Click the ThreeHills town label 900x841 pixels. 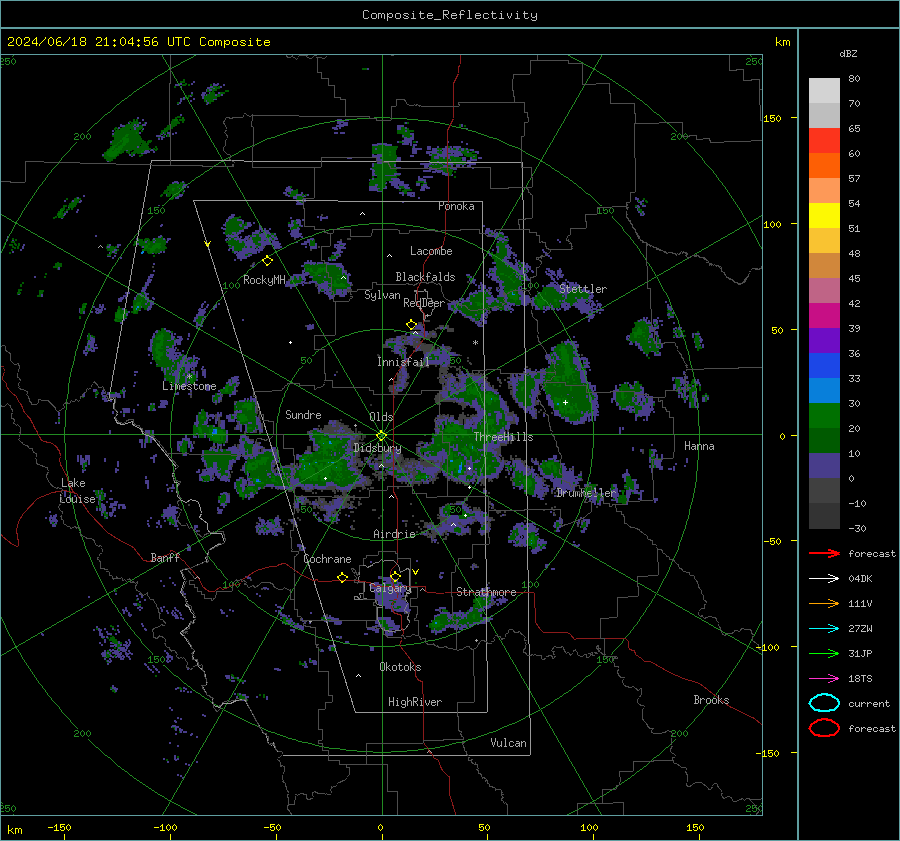click(503, 437)
